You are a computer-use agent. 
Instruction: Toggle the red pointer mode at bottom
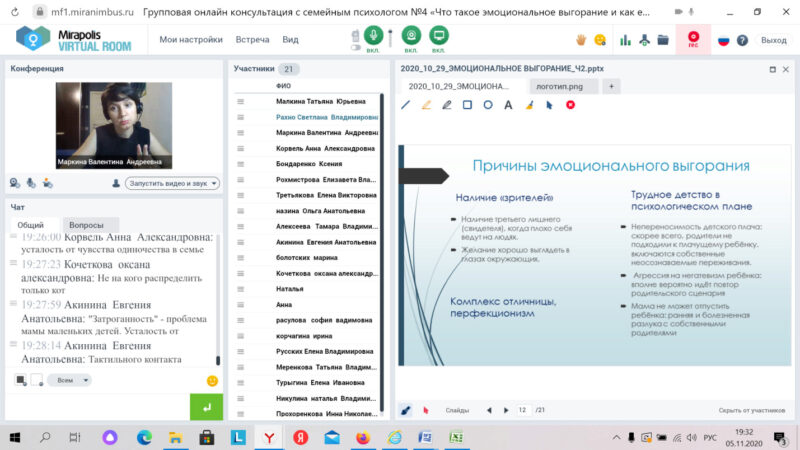pyautogui.click(x=426, y=410)
